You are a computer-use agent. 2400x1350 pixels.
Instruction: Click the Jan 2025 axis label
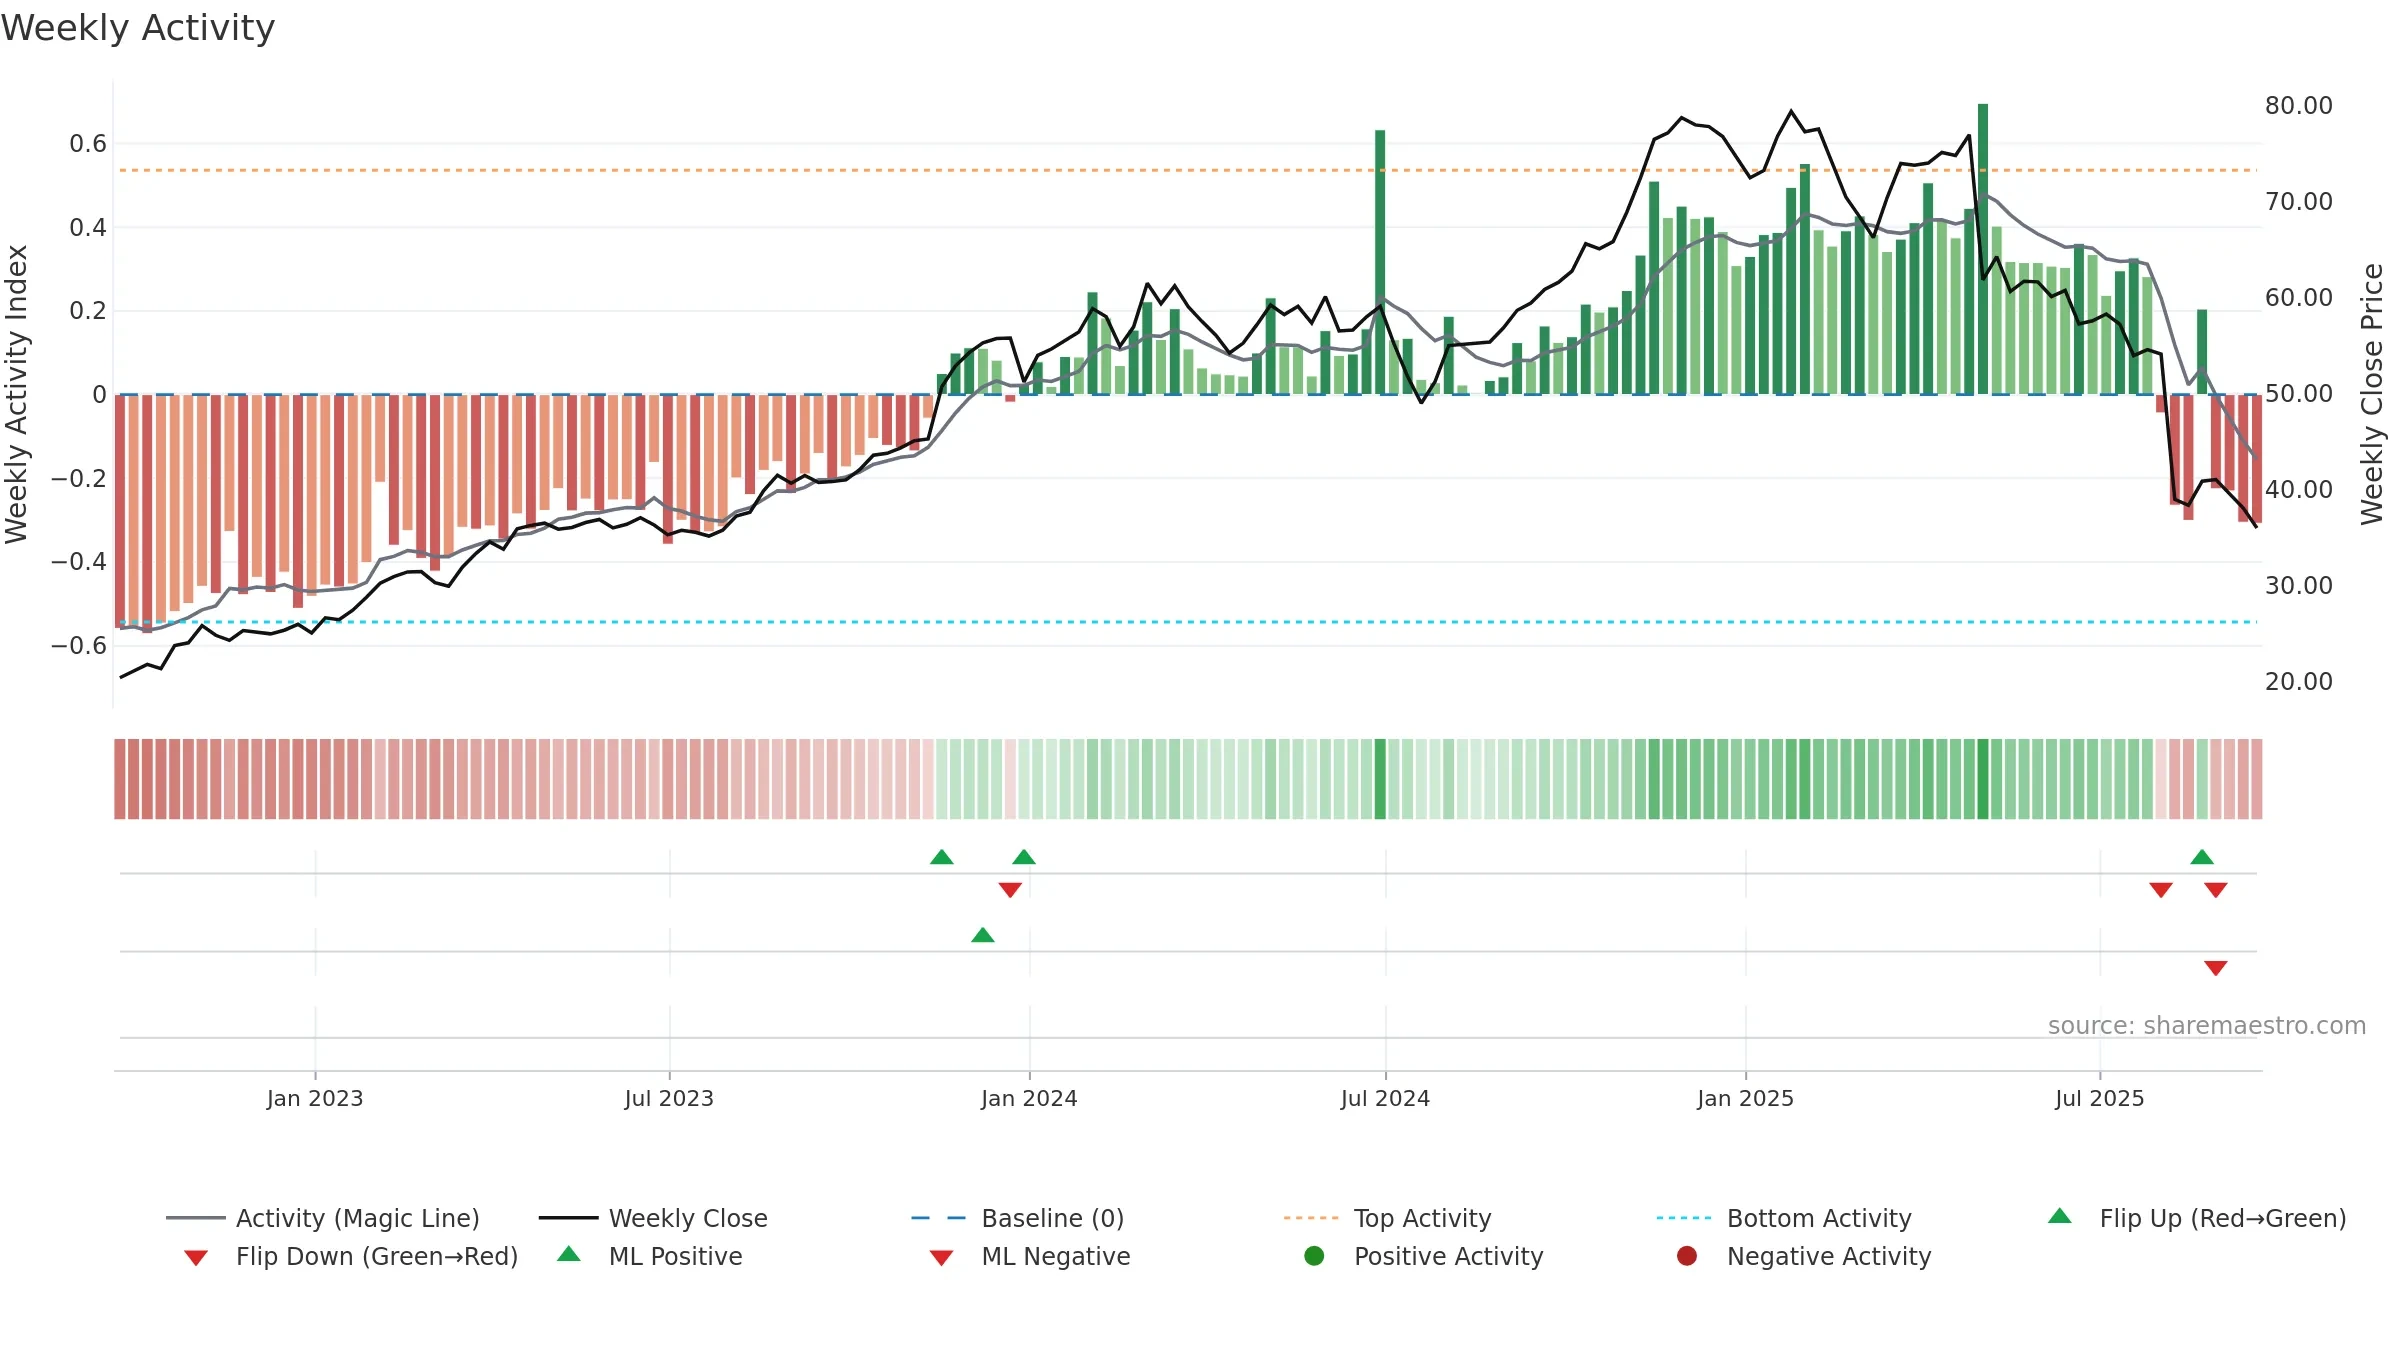coord(1746,1098)
